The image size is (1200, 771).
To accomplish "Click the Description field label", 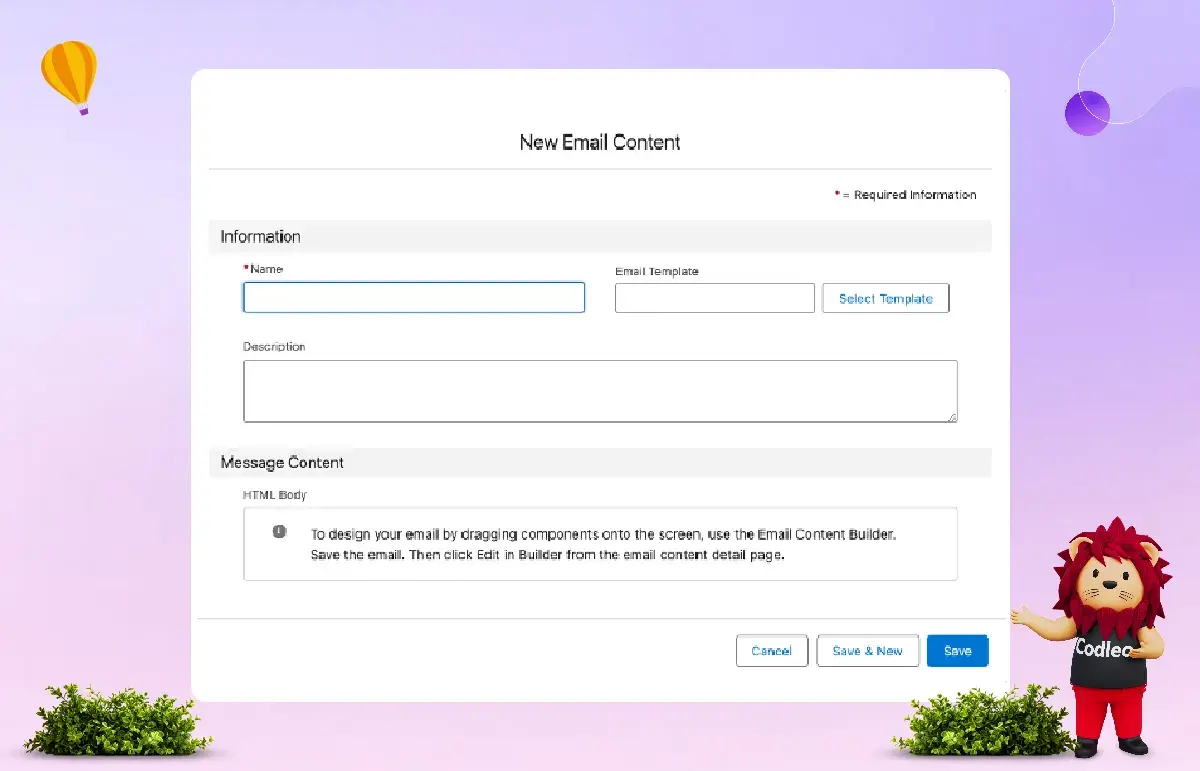I will click(274, 347).
